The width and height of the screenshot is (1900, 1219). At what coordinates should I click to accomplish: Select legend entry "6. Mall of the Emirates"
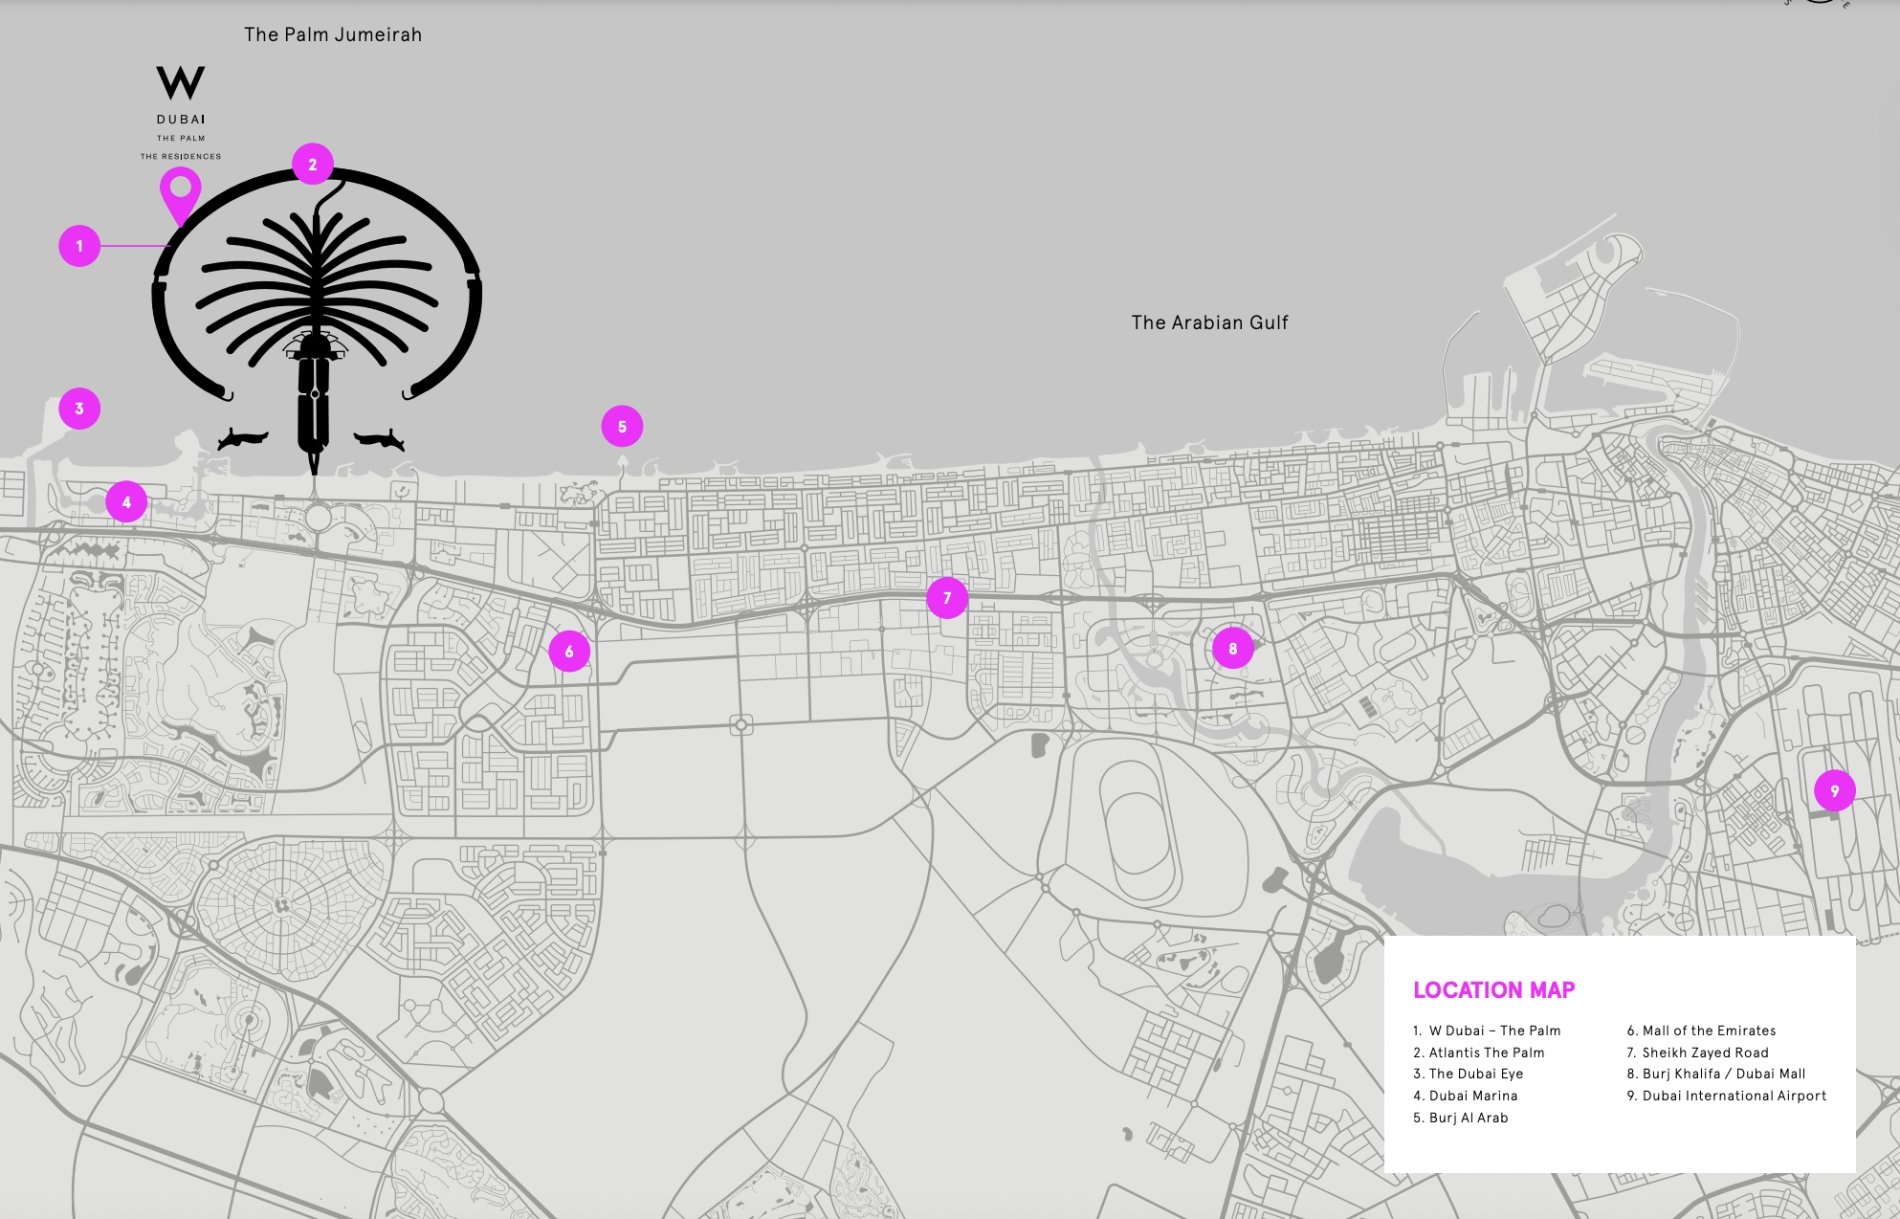coord(1702,1031)
